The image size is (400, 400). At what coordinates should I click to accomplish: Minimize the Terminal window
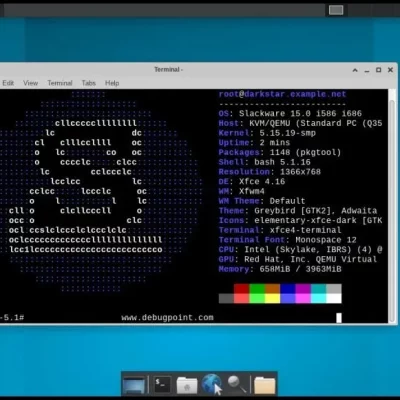(x=367, y=70)
